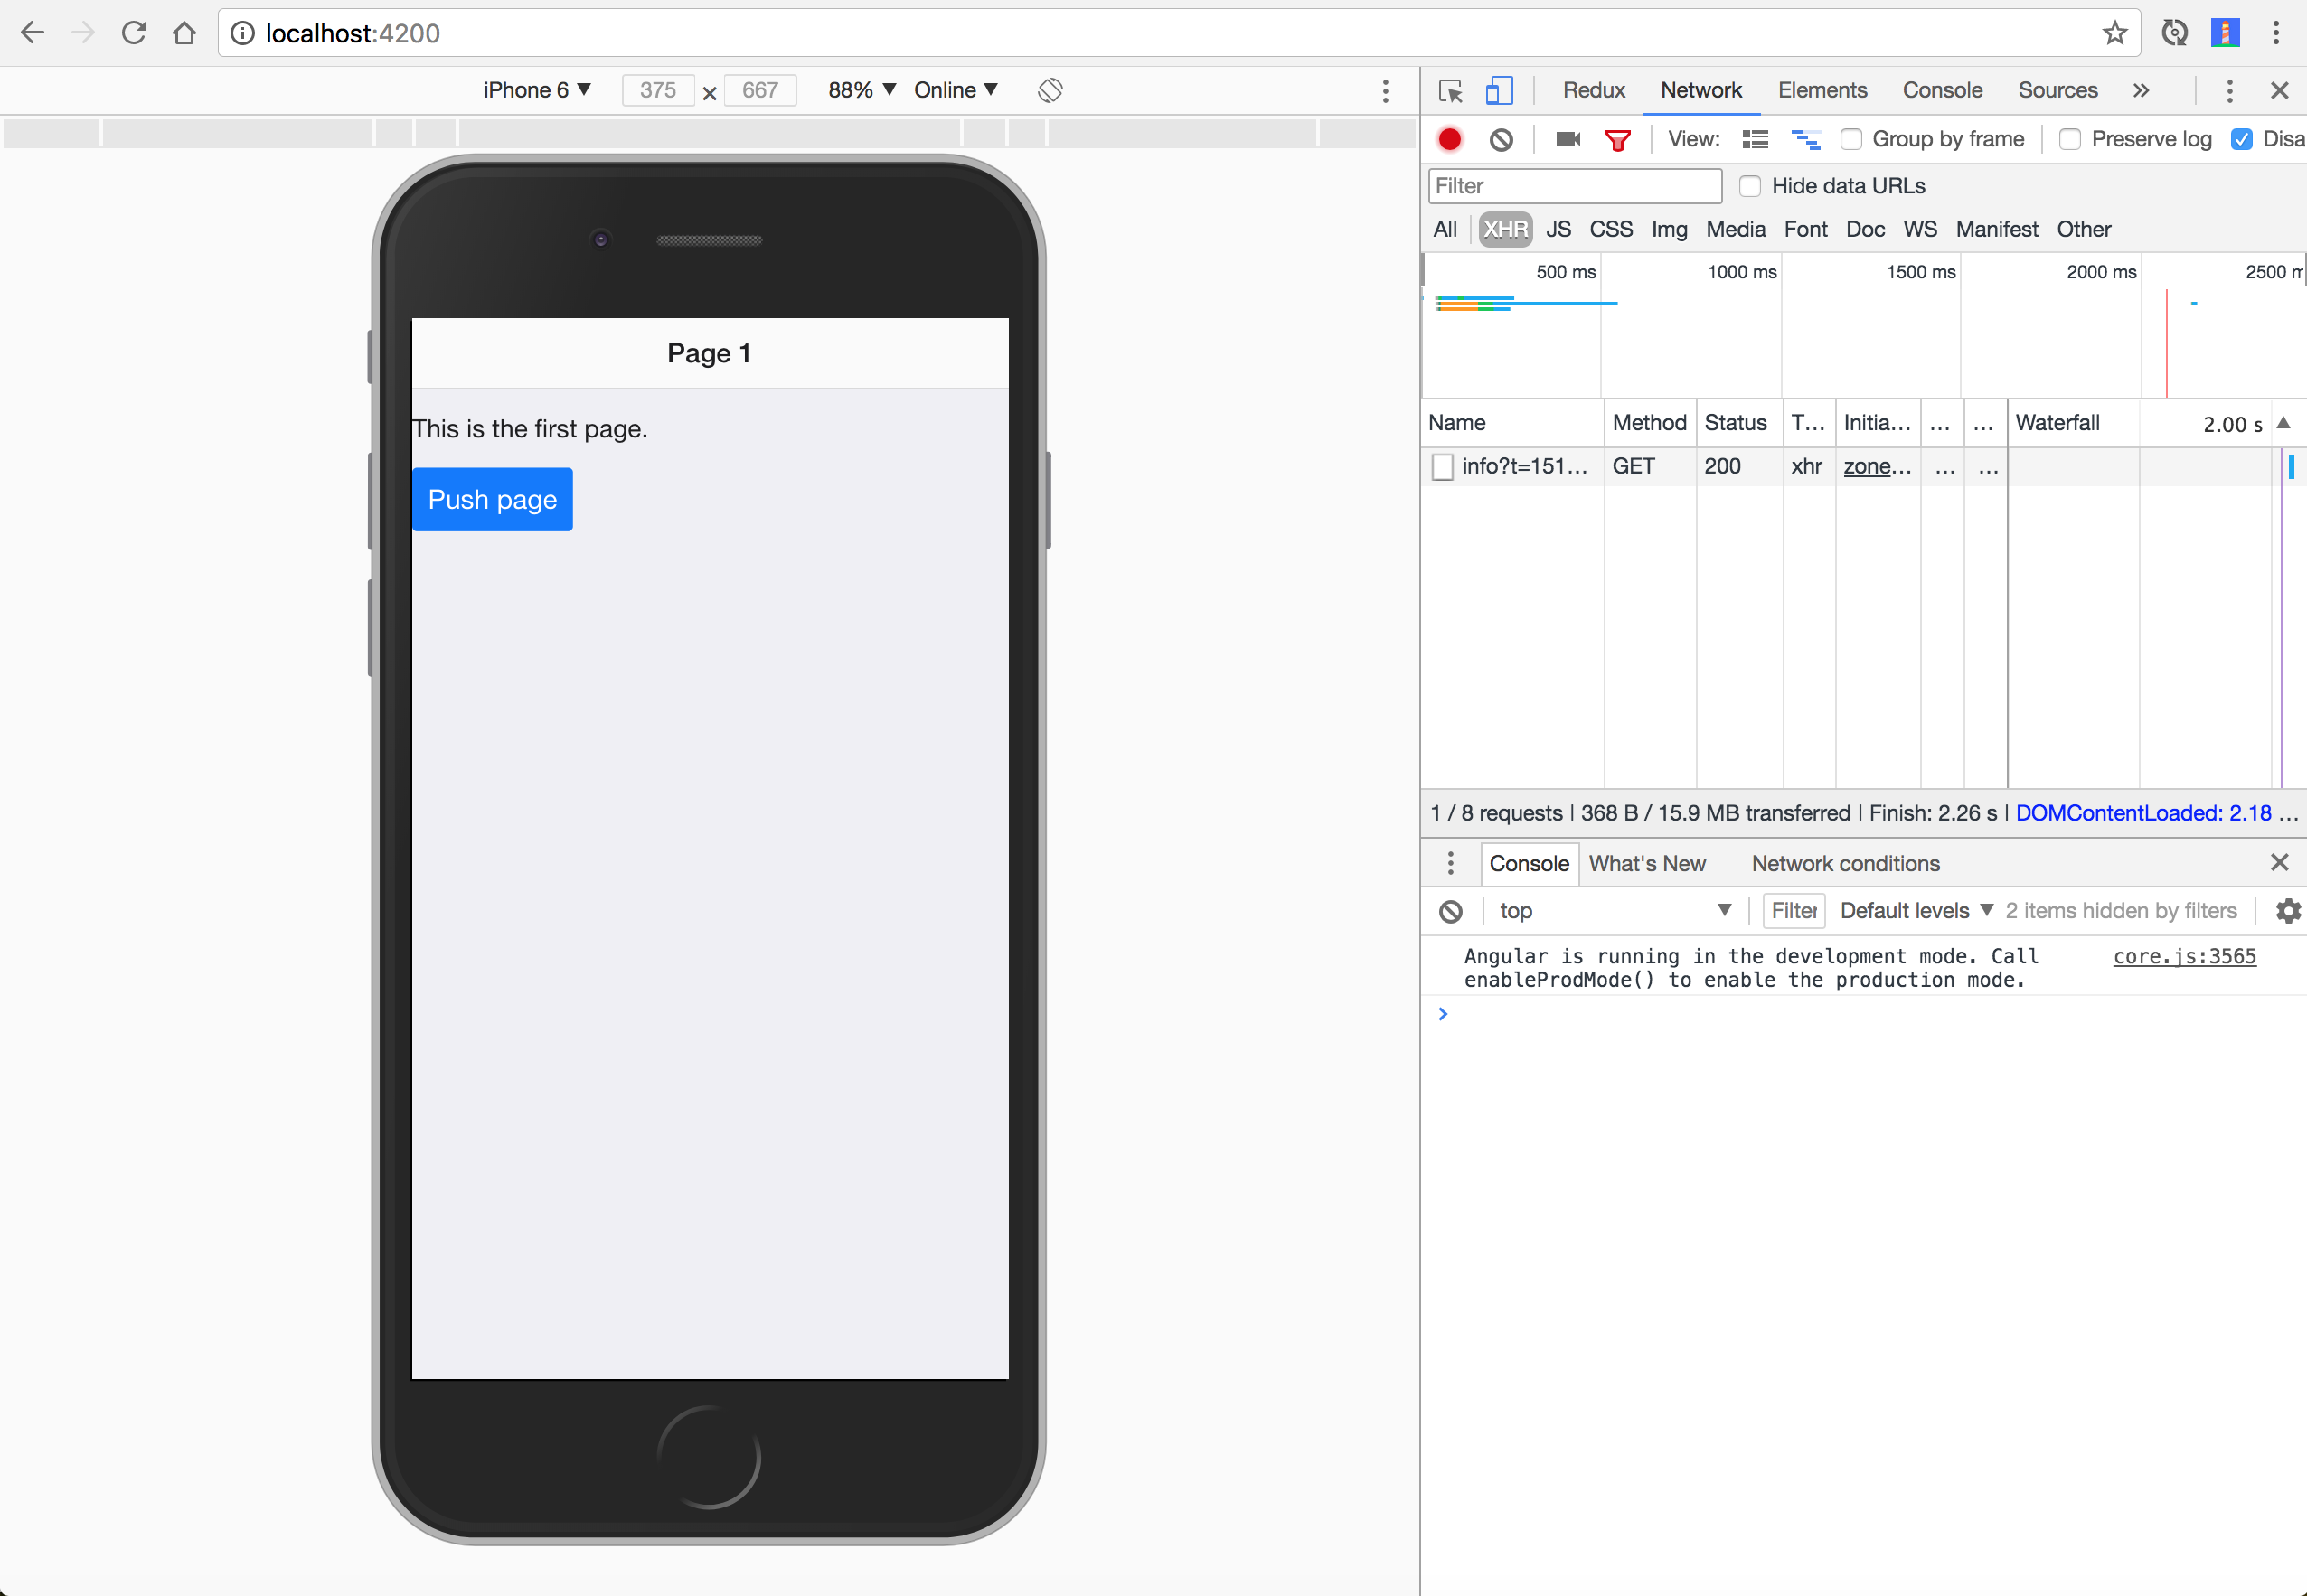The height and width of the screenshot is (1596, 2307).
Task: Check the Hide data URLs checkbox
Action: 1750,186
